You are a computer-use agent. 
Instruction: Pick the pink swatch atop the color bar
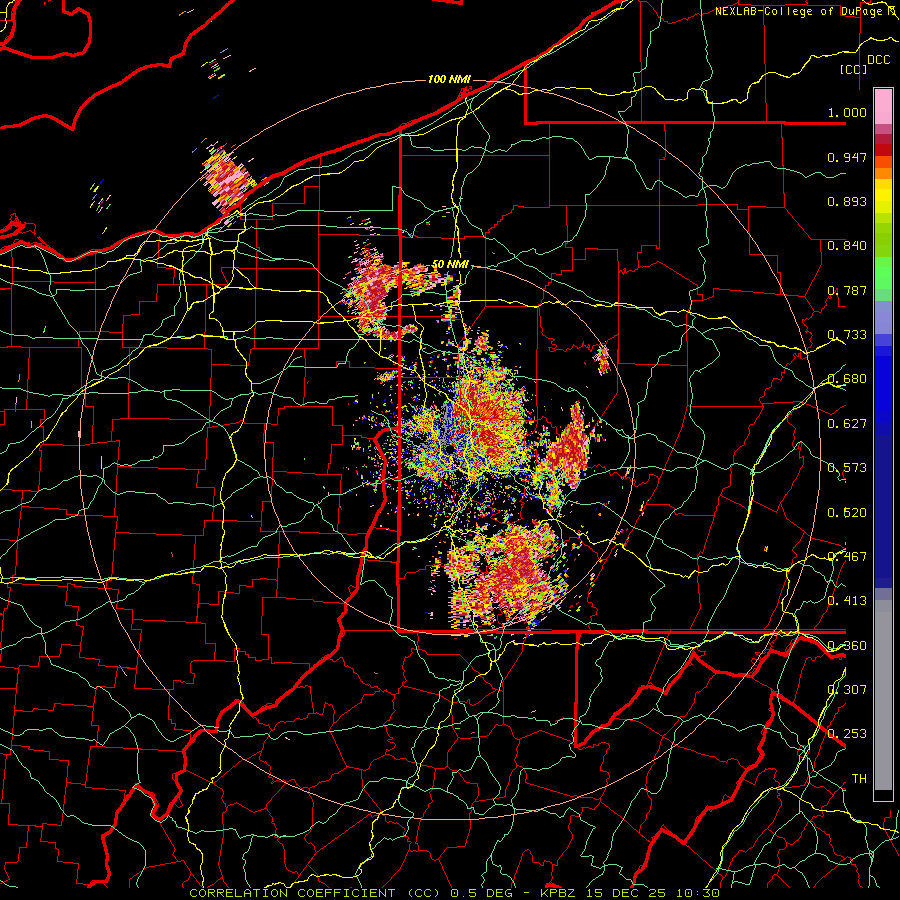coord(883,106)
